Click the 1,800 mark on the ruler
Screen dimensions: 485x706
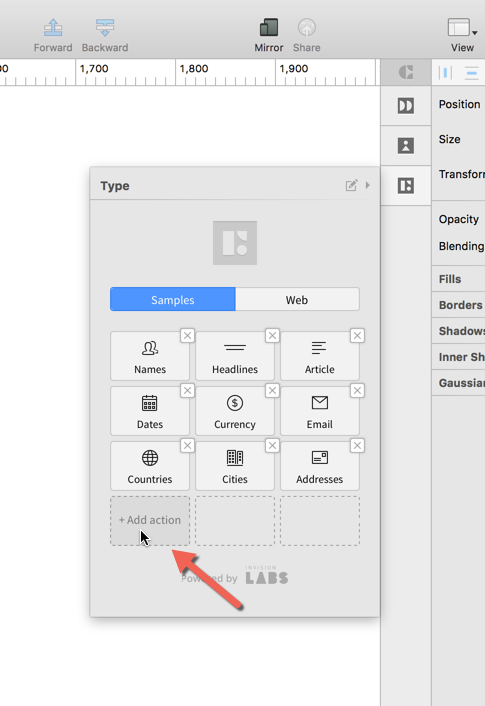click(194, 68)
